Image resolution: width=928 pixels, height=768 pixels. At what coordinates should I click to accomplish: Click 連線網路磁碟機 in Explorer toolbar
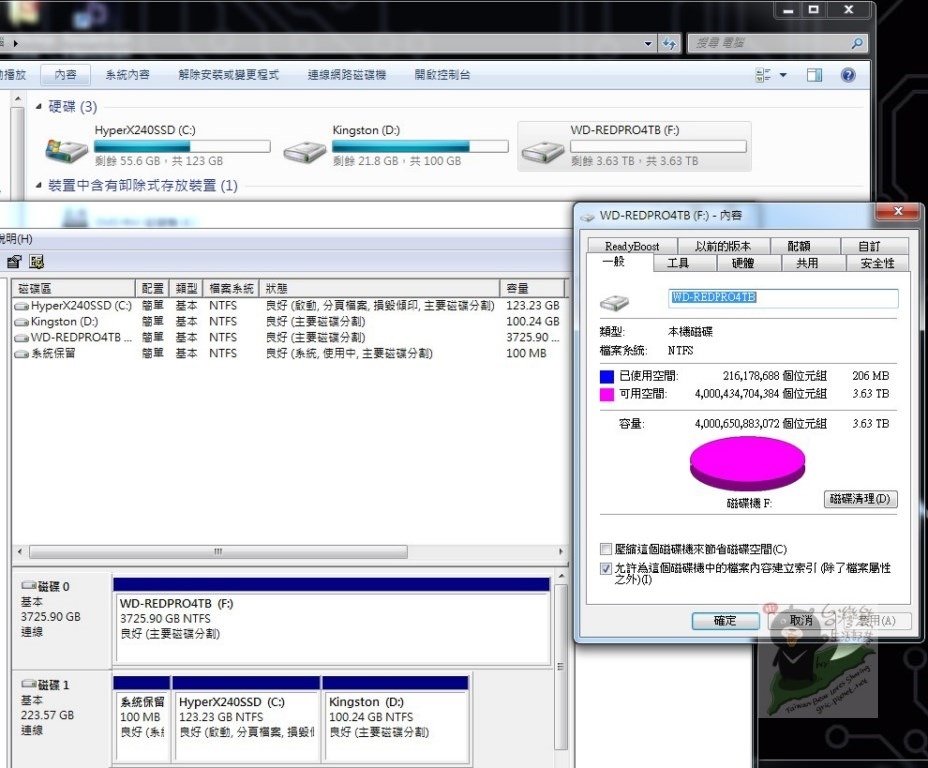tap(346, 75)
